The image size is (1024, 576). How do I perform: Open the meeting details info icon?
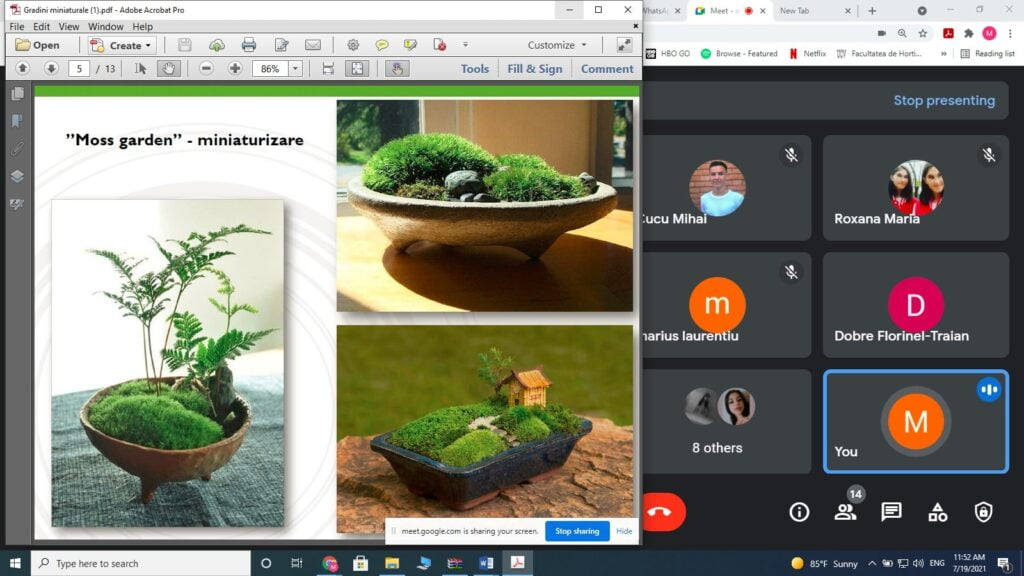pyautogui.click(x=799, y=512)
